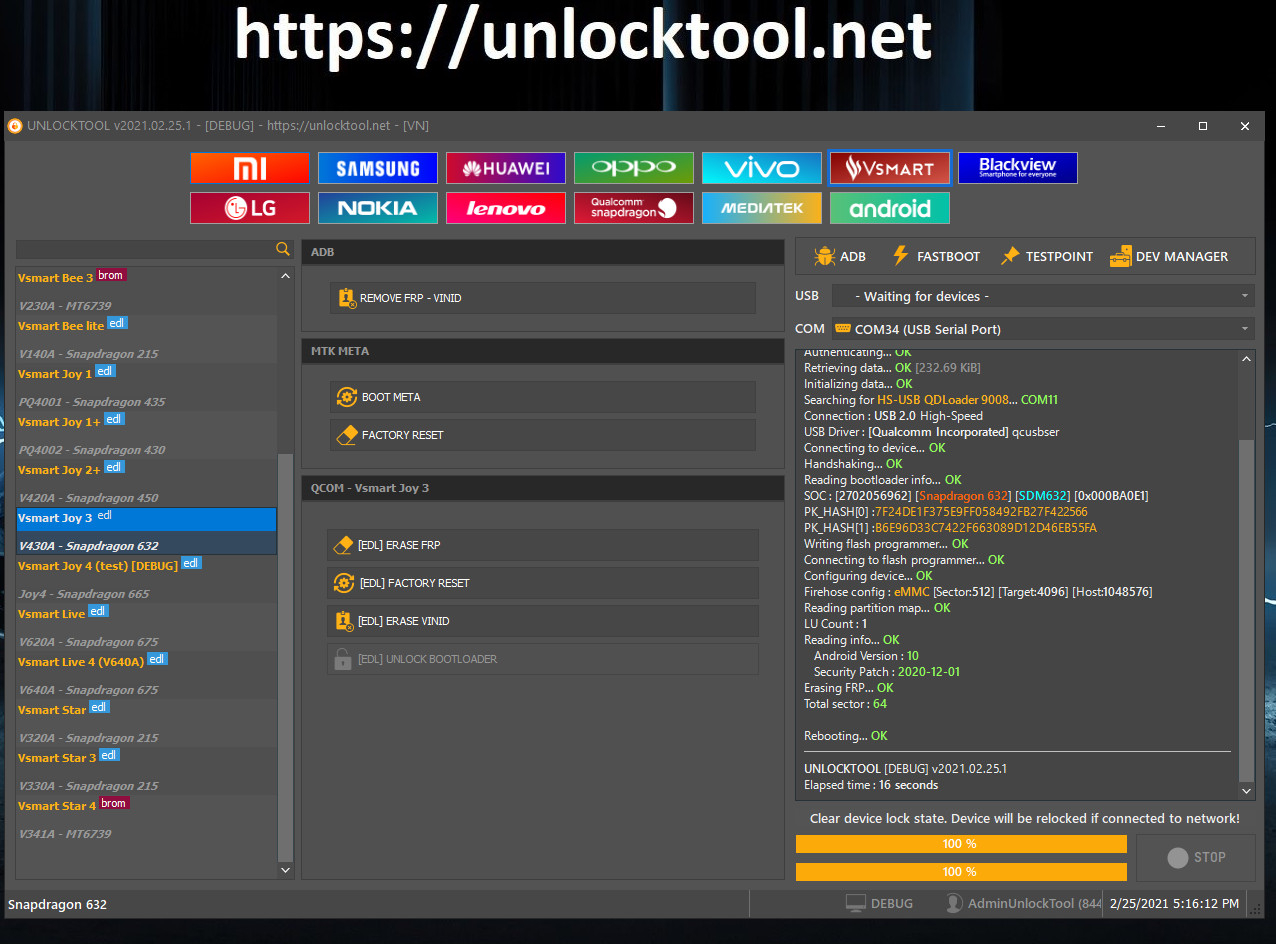Select the Vivo brand icon

(x=762, y=168)
